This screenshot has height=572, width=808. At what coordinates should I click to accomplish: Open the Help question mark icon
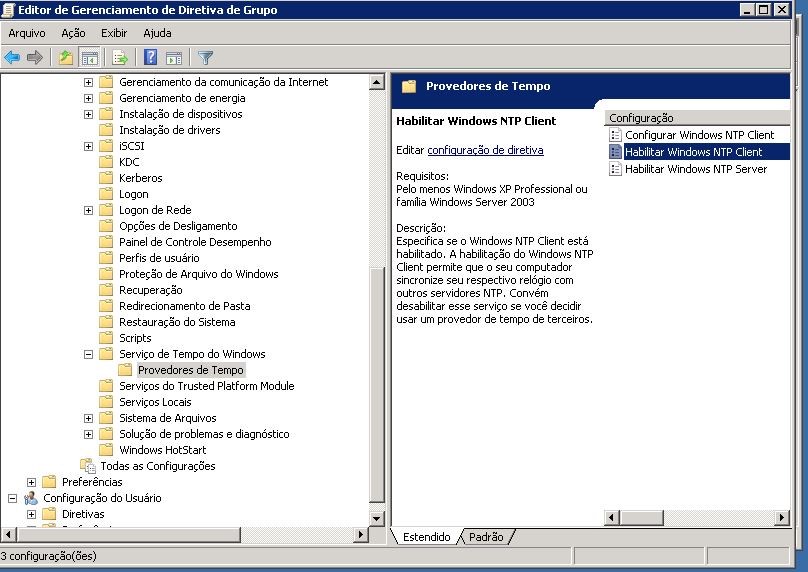[150, 57]
